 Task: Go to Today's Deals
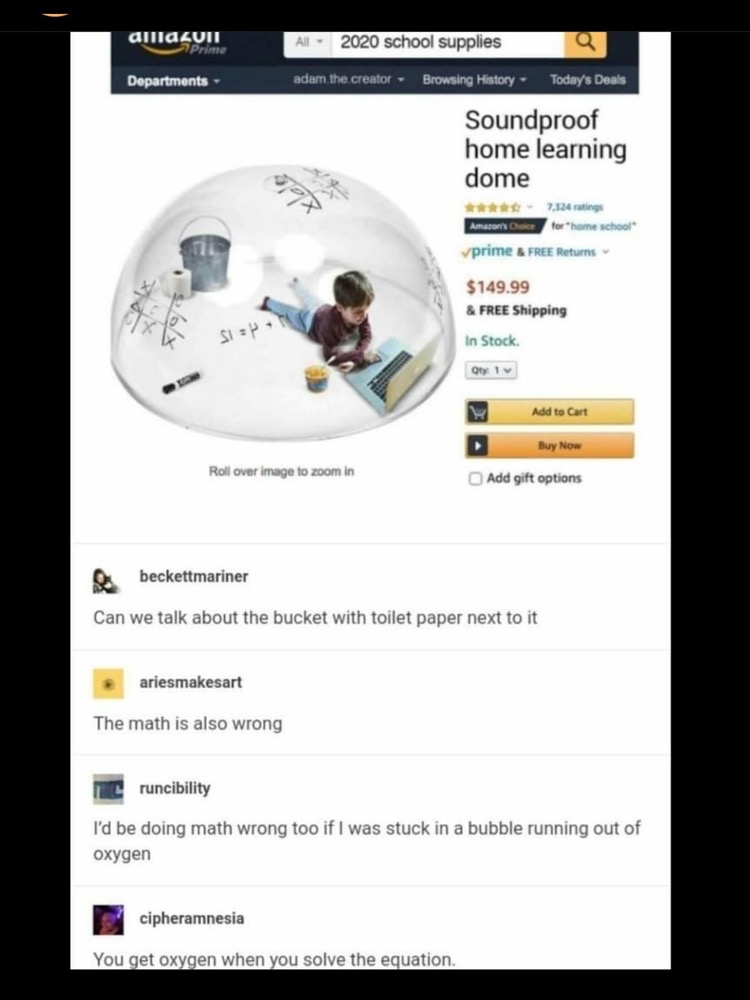587,80
